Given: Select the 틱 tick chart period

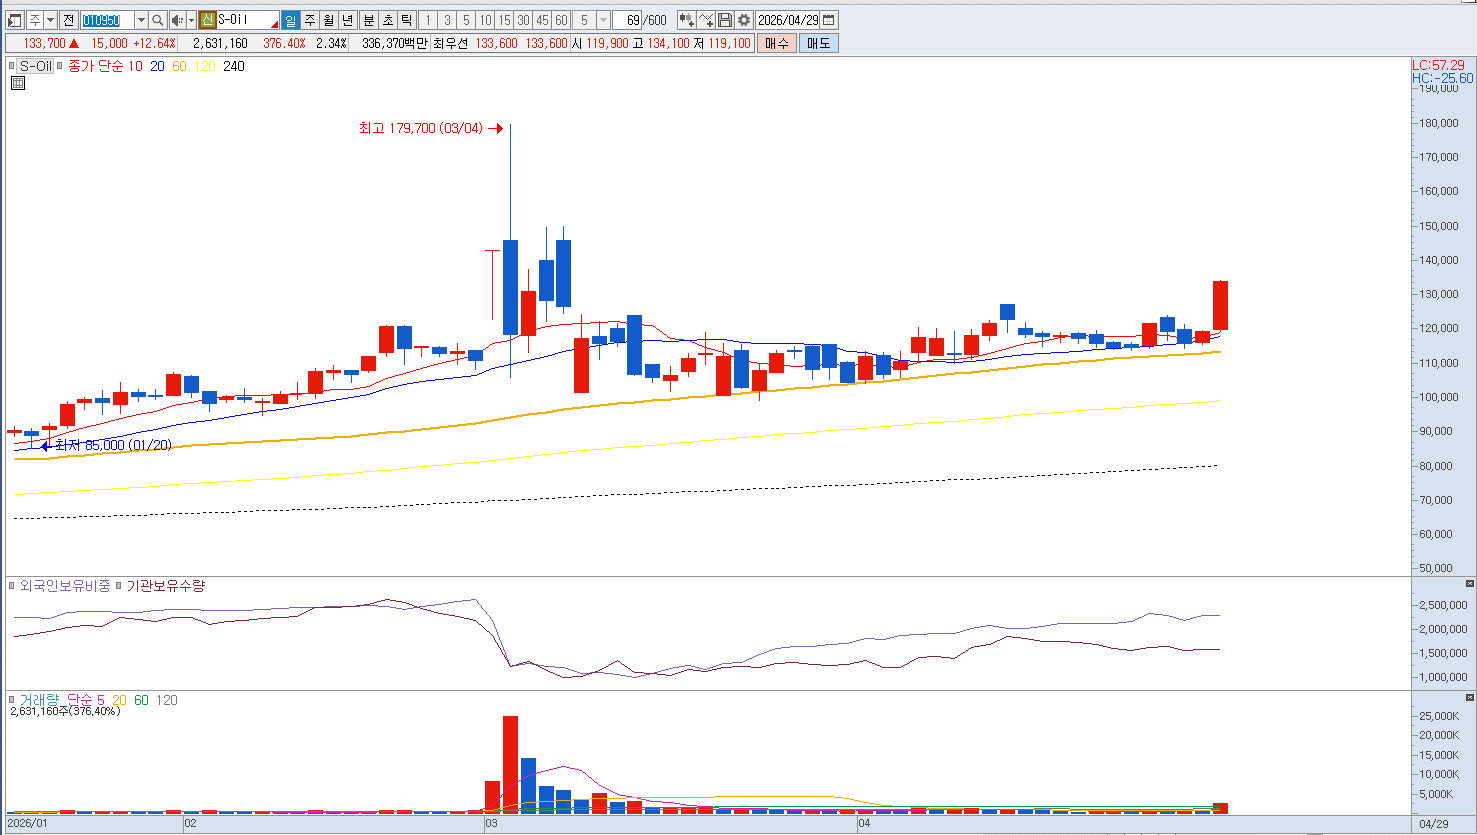Looking at the screenshot, I should [x=406, y=20].
